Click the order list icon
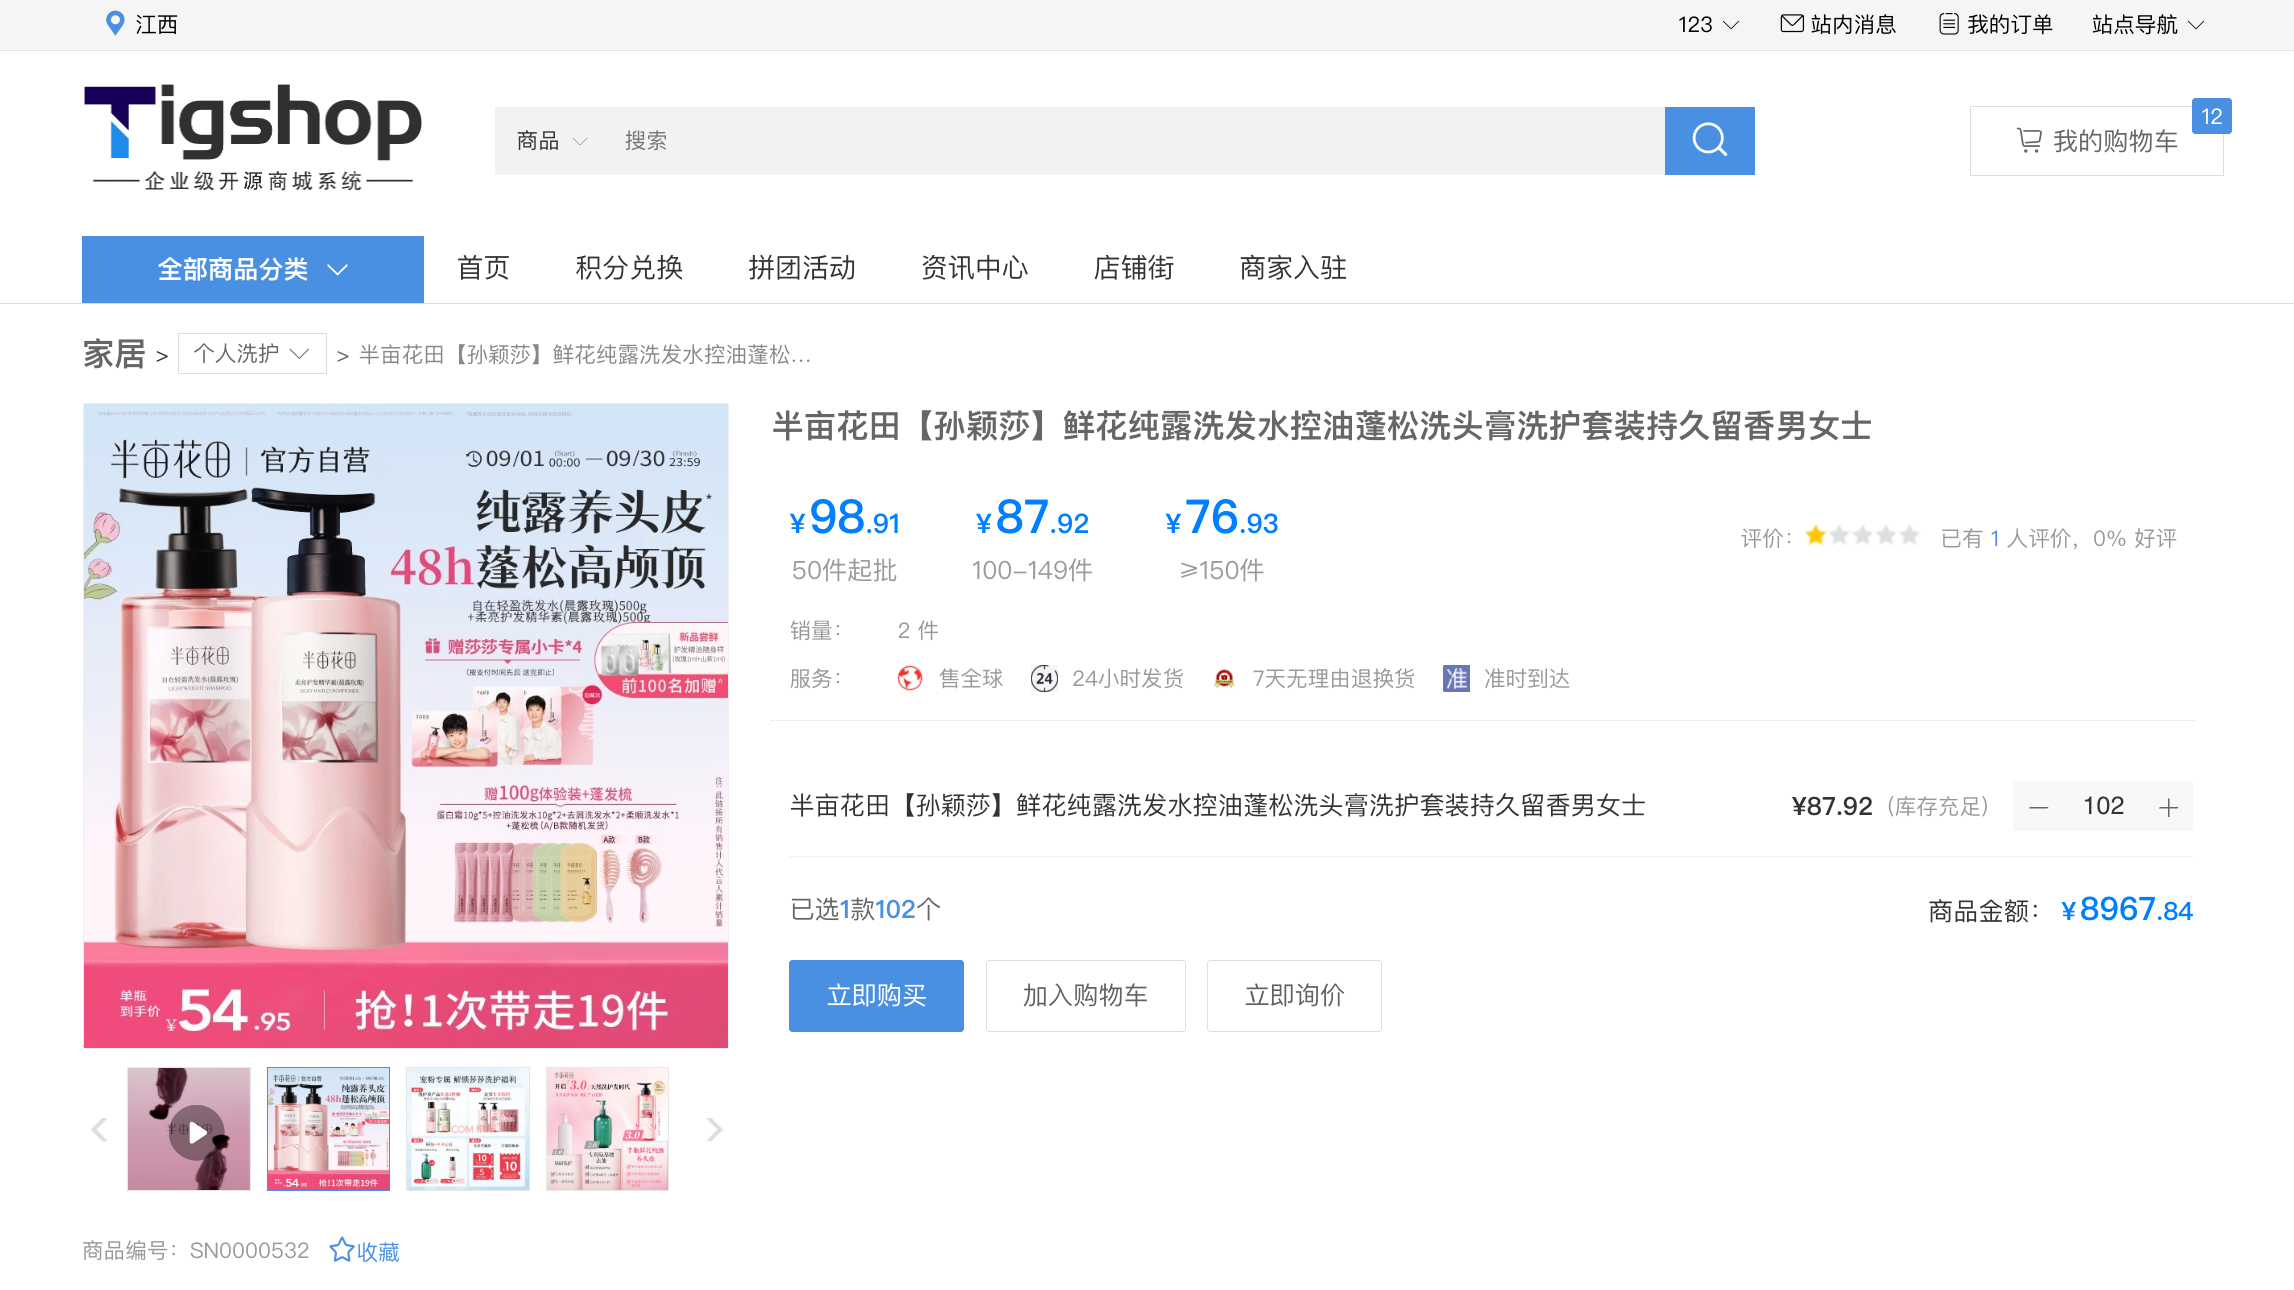The height and width of the screenshot is (1290, 2294). [x=1949, y=24]
